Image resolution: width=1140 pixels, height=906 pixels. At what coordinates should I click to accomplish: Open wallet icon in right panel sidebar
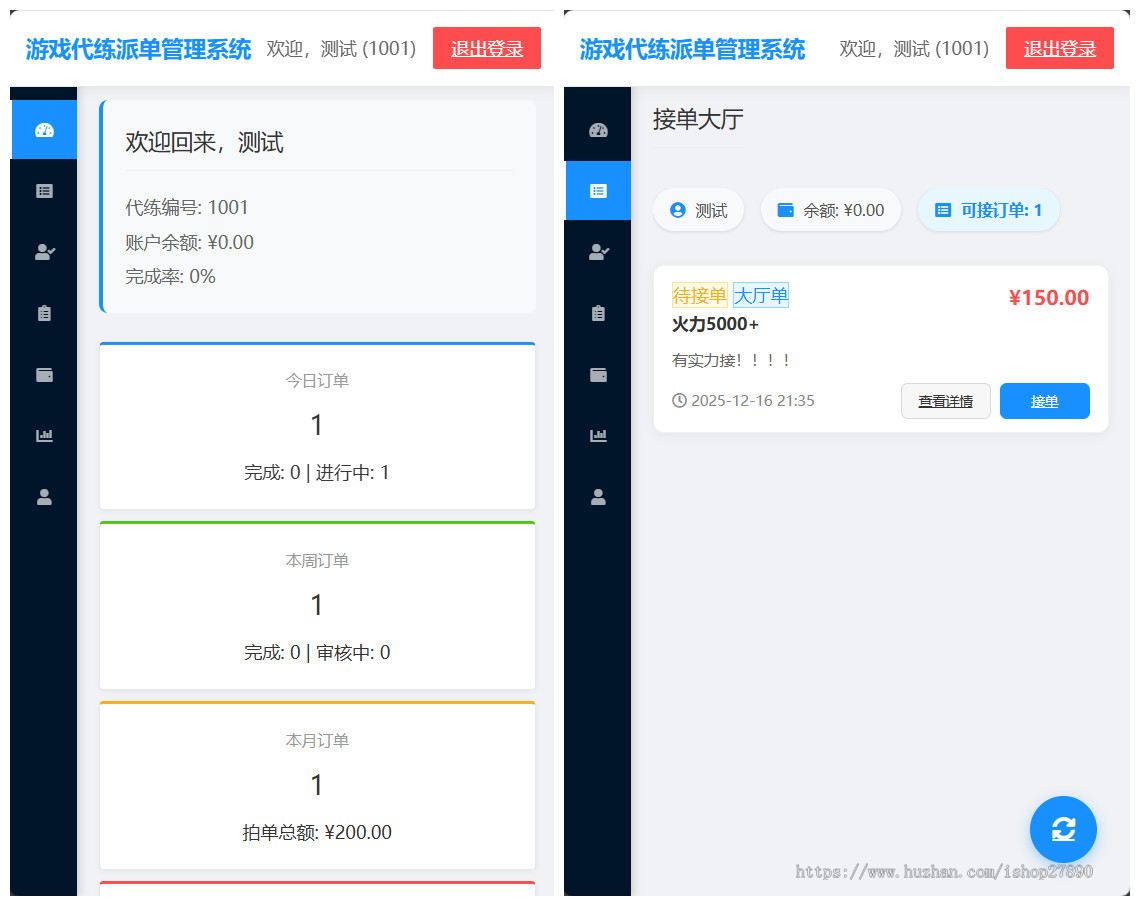point(598,375)
